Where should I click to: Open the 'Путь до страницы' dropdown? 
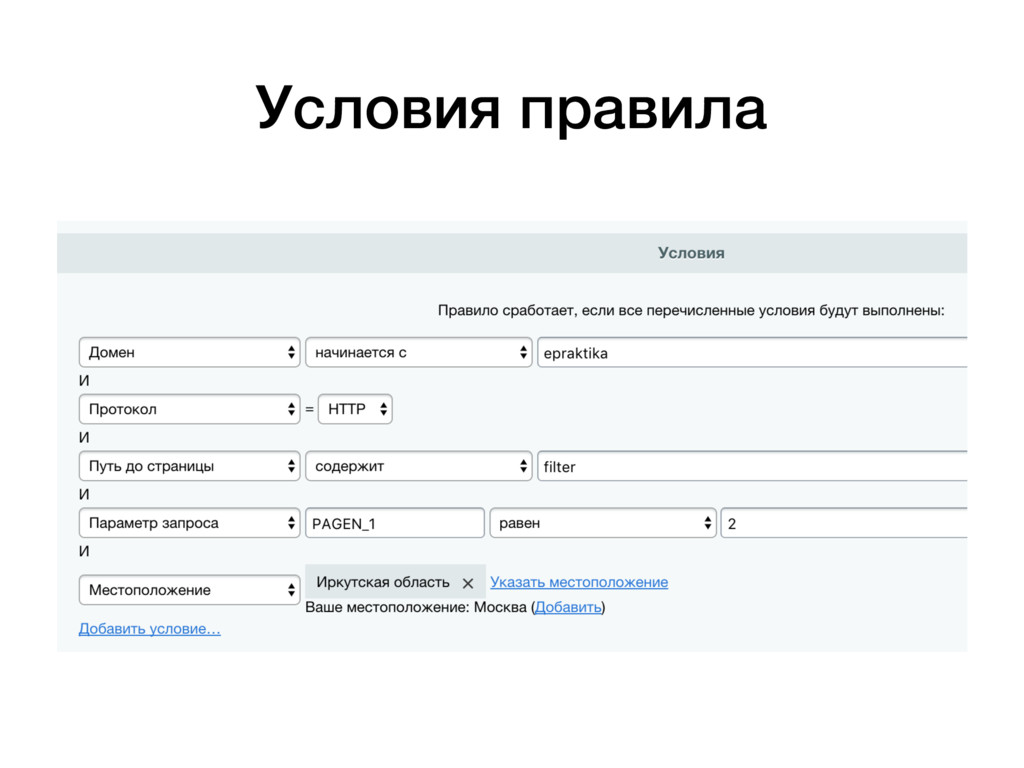(189, 466)
